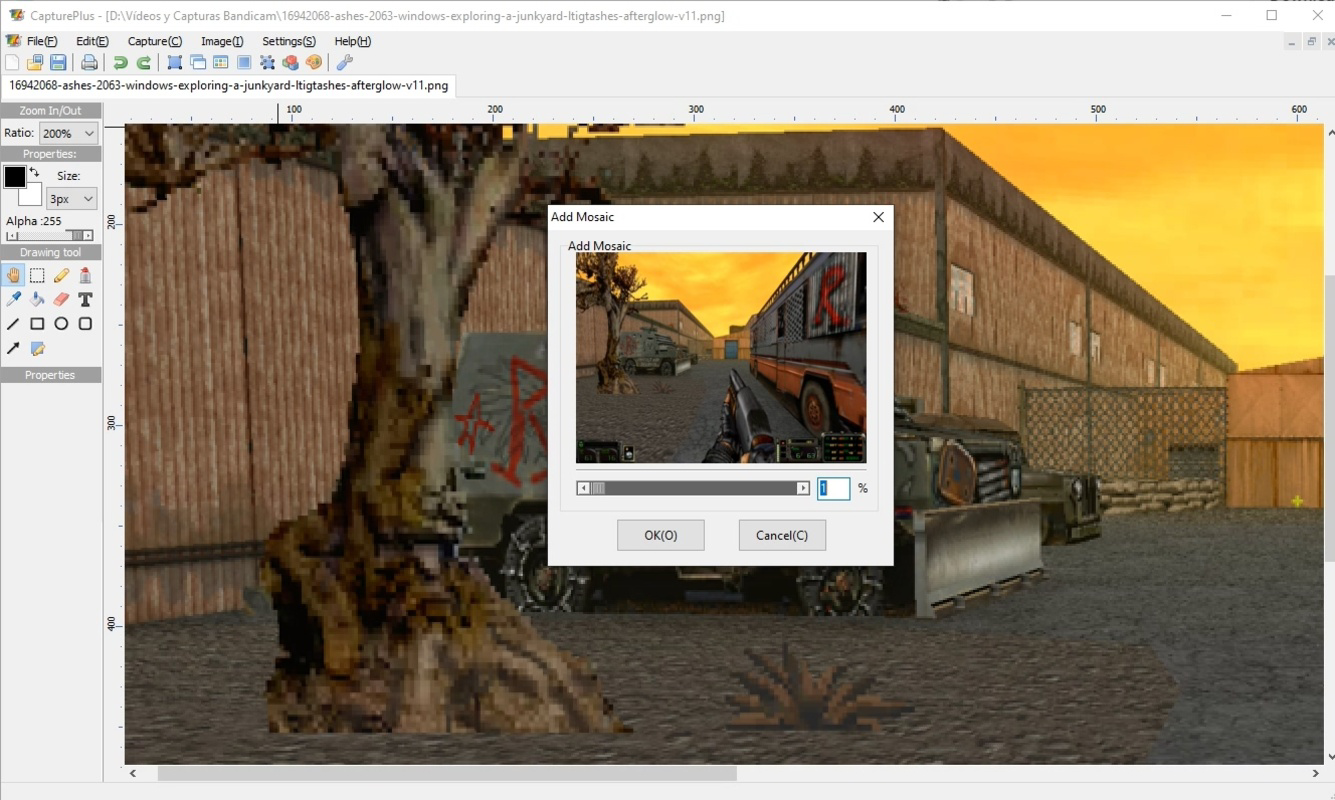1335x800 pixels.
Task: Click the Alpha slider right arrow
Action: point(88,236)
